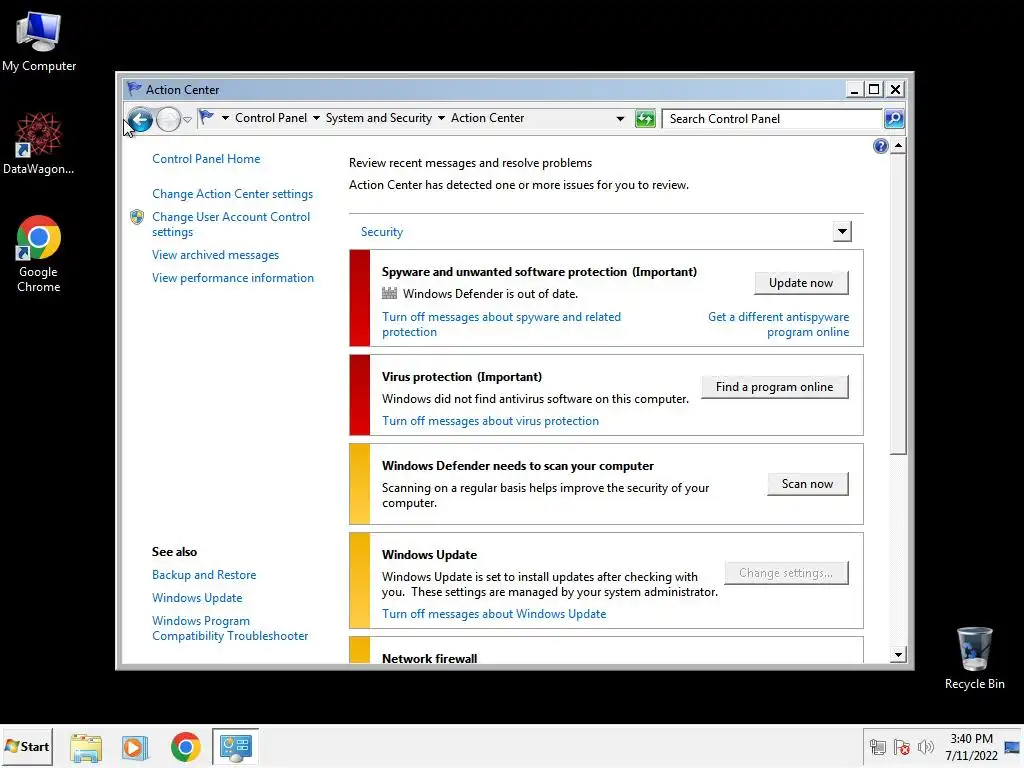Open help with blue question mark icon
This screenshot has width=1024, height=768.
point(880,146)
